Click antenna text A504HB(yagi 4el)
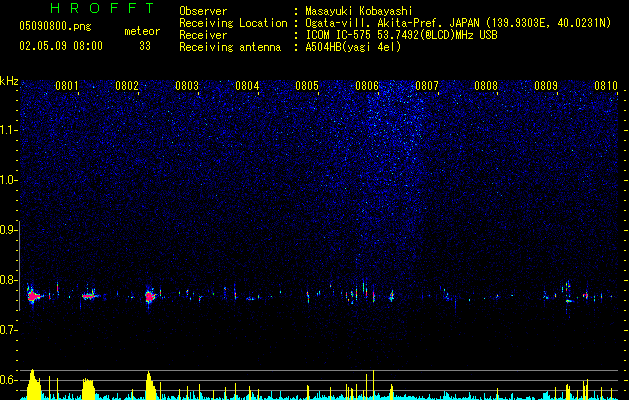This screenshot has height=400, width=629. tap(353, 47)
